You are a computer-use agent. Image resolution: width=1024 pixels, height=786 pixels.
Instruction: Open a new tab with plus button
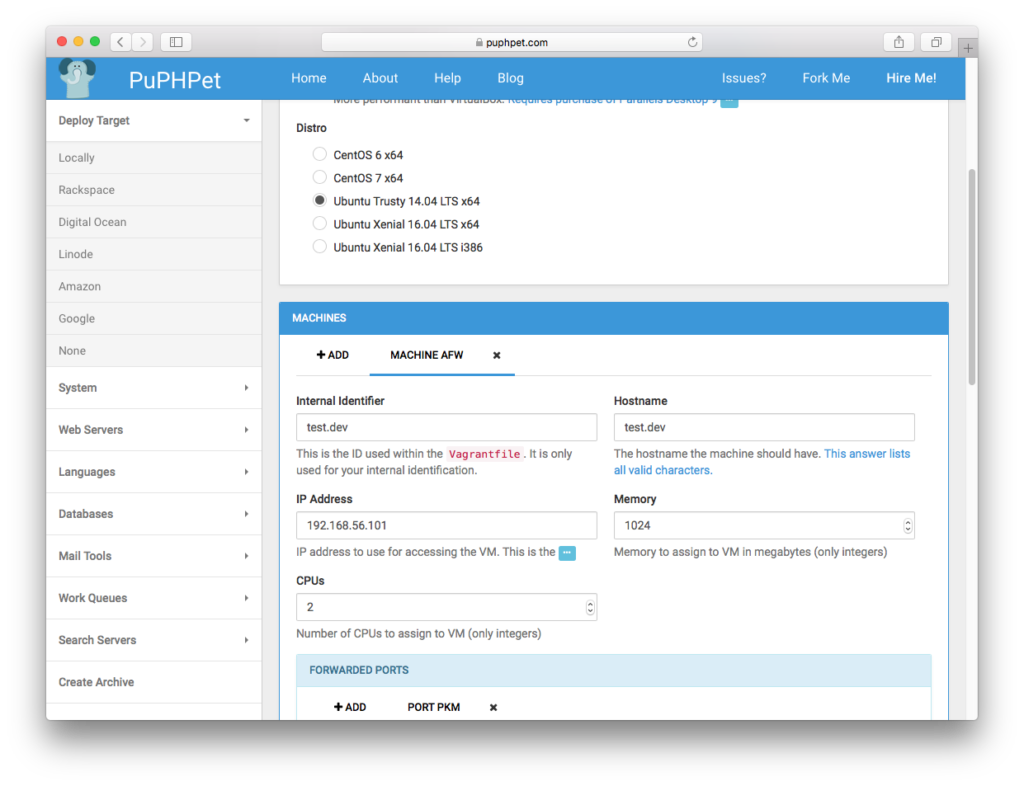point(968,48)
